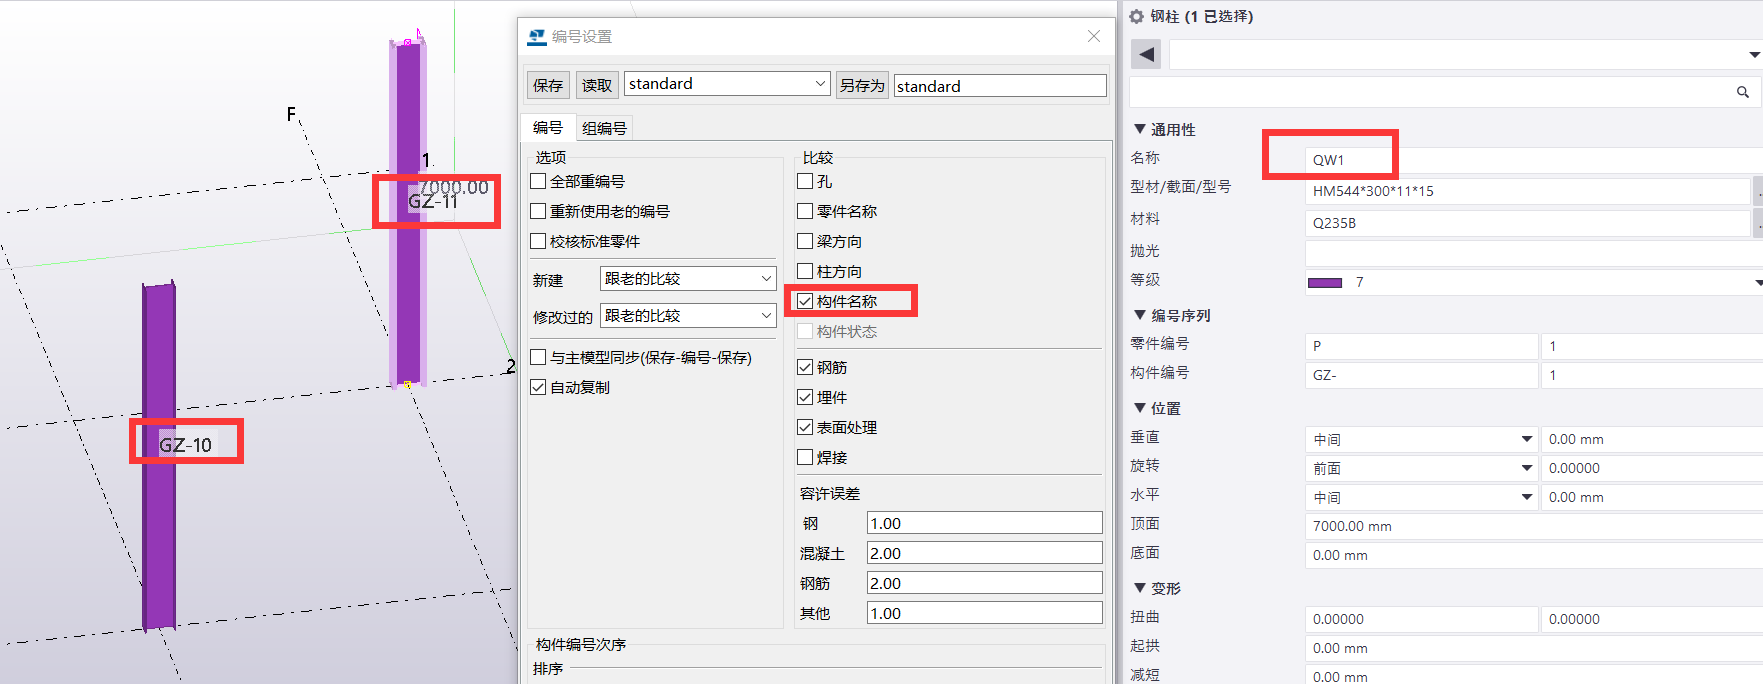Click the 混凝土 tolerance field

(x=984, y=553)
